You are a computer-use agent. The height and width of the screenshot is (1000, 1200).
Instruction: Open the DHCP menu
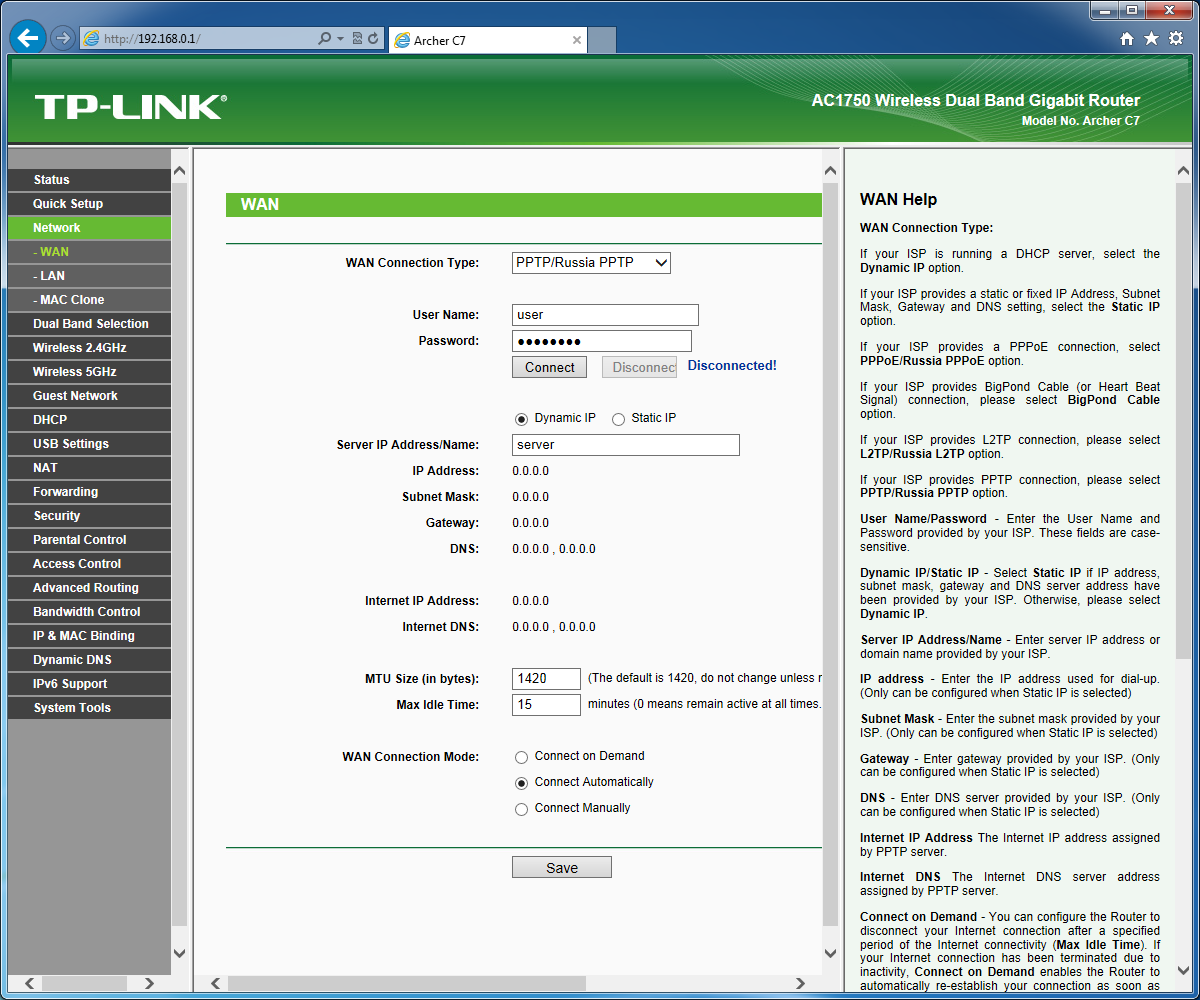click(89, 420)
